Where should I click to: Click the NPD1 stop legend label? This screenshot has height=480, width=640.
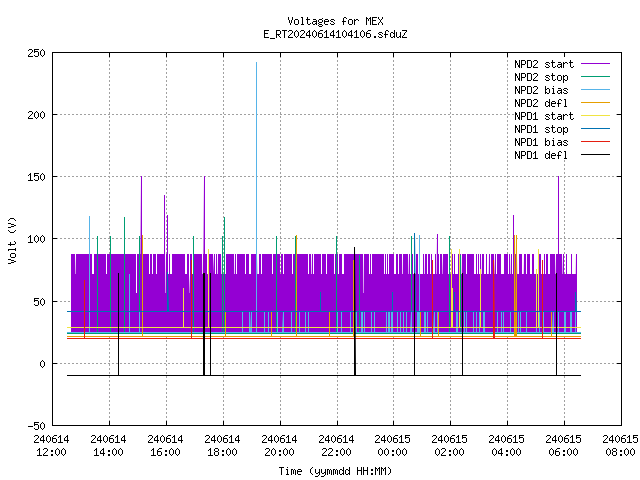tap(541, 129)
